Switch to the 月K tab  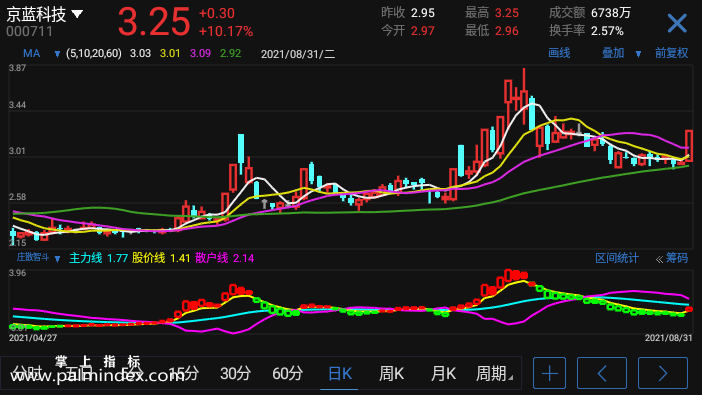click(443, 373)
